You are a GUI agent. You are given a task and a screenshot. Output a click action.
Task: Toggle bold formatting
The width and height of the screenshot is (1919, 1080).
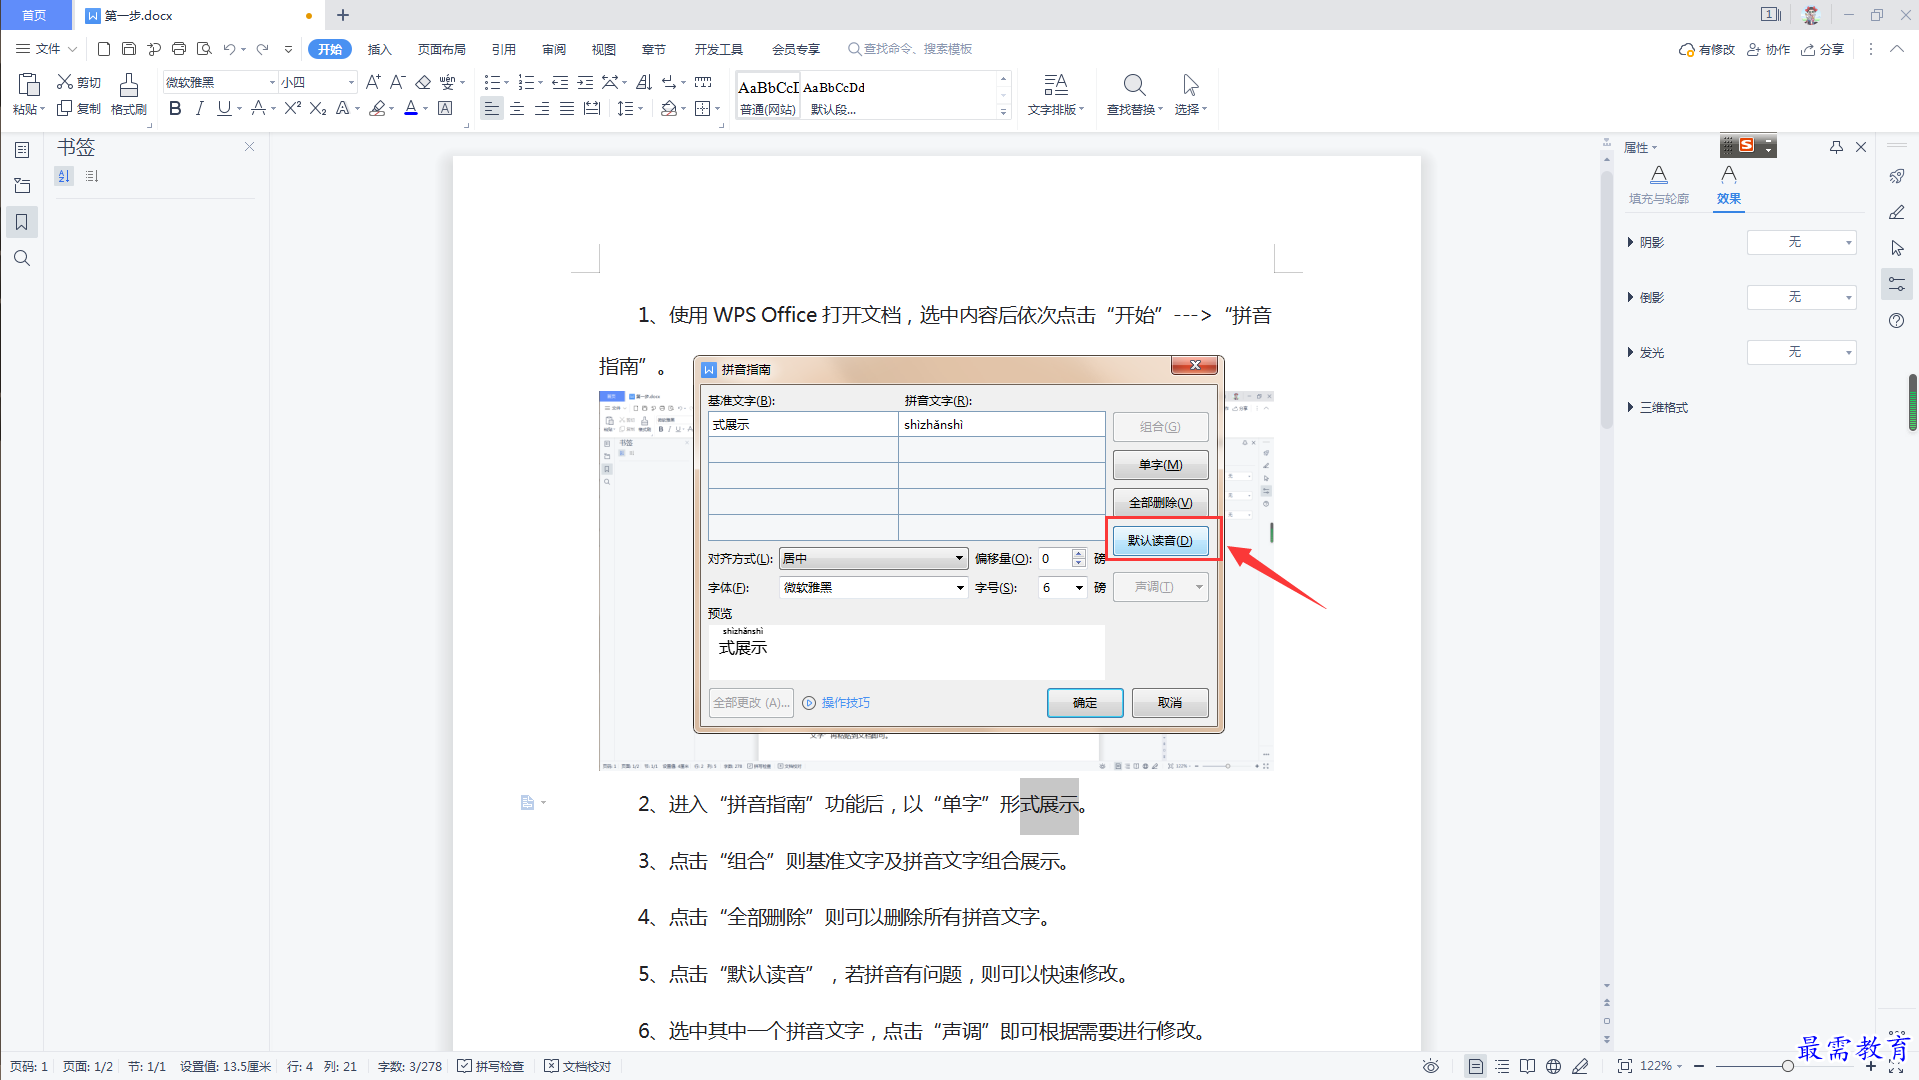[x=175, y=108]
